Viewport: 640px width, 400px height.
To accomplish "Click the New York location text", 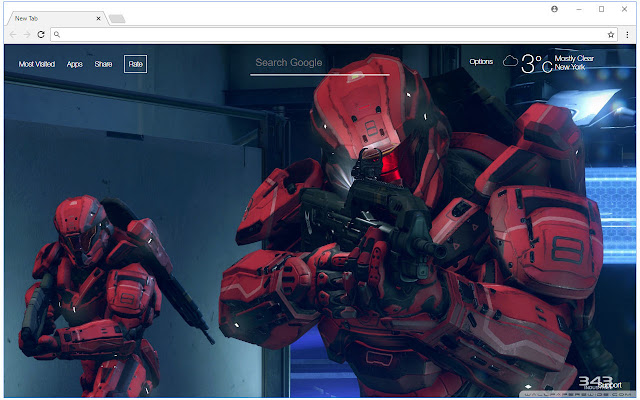I will click(x=570, y=67).
